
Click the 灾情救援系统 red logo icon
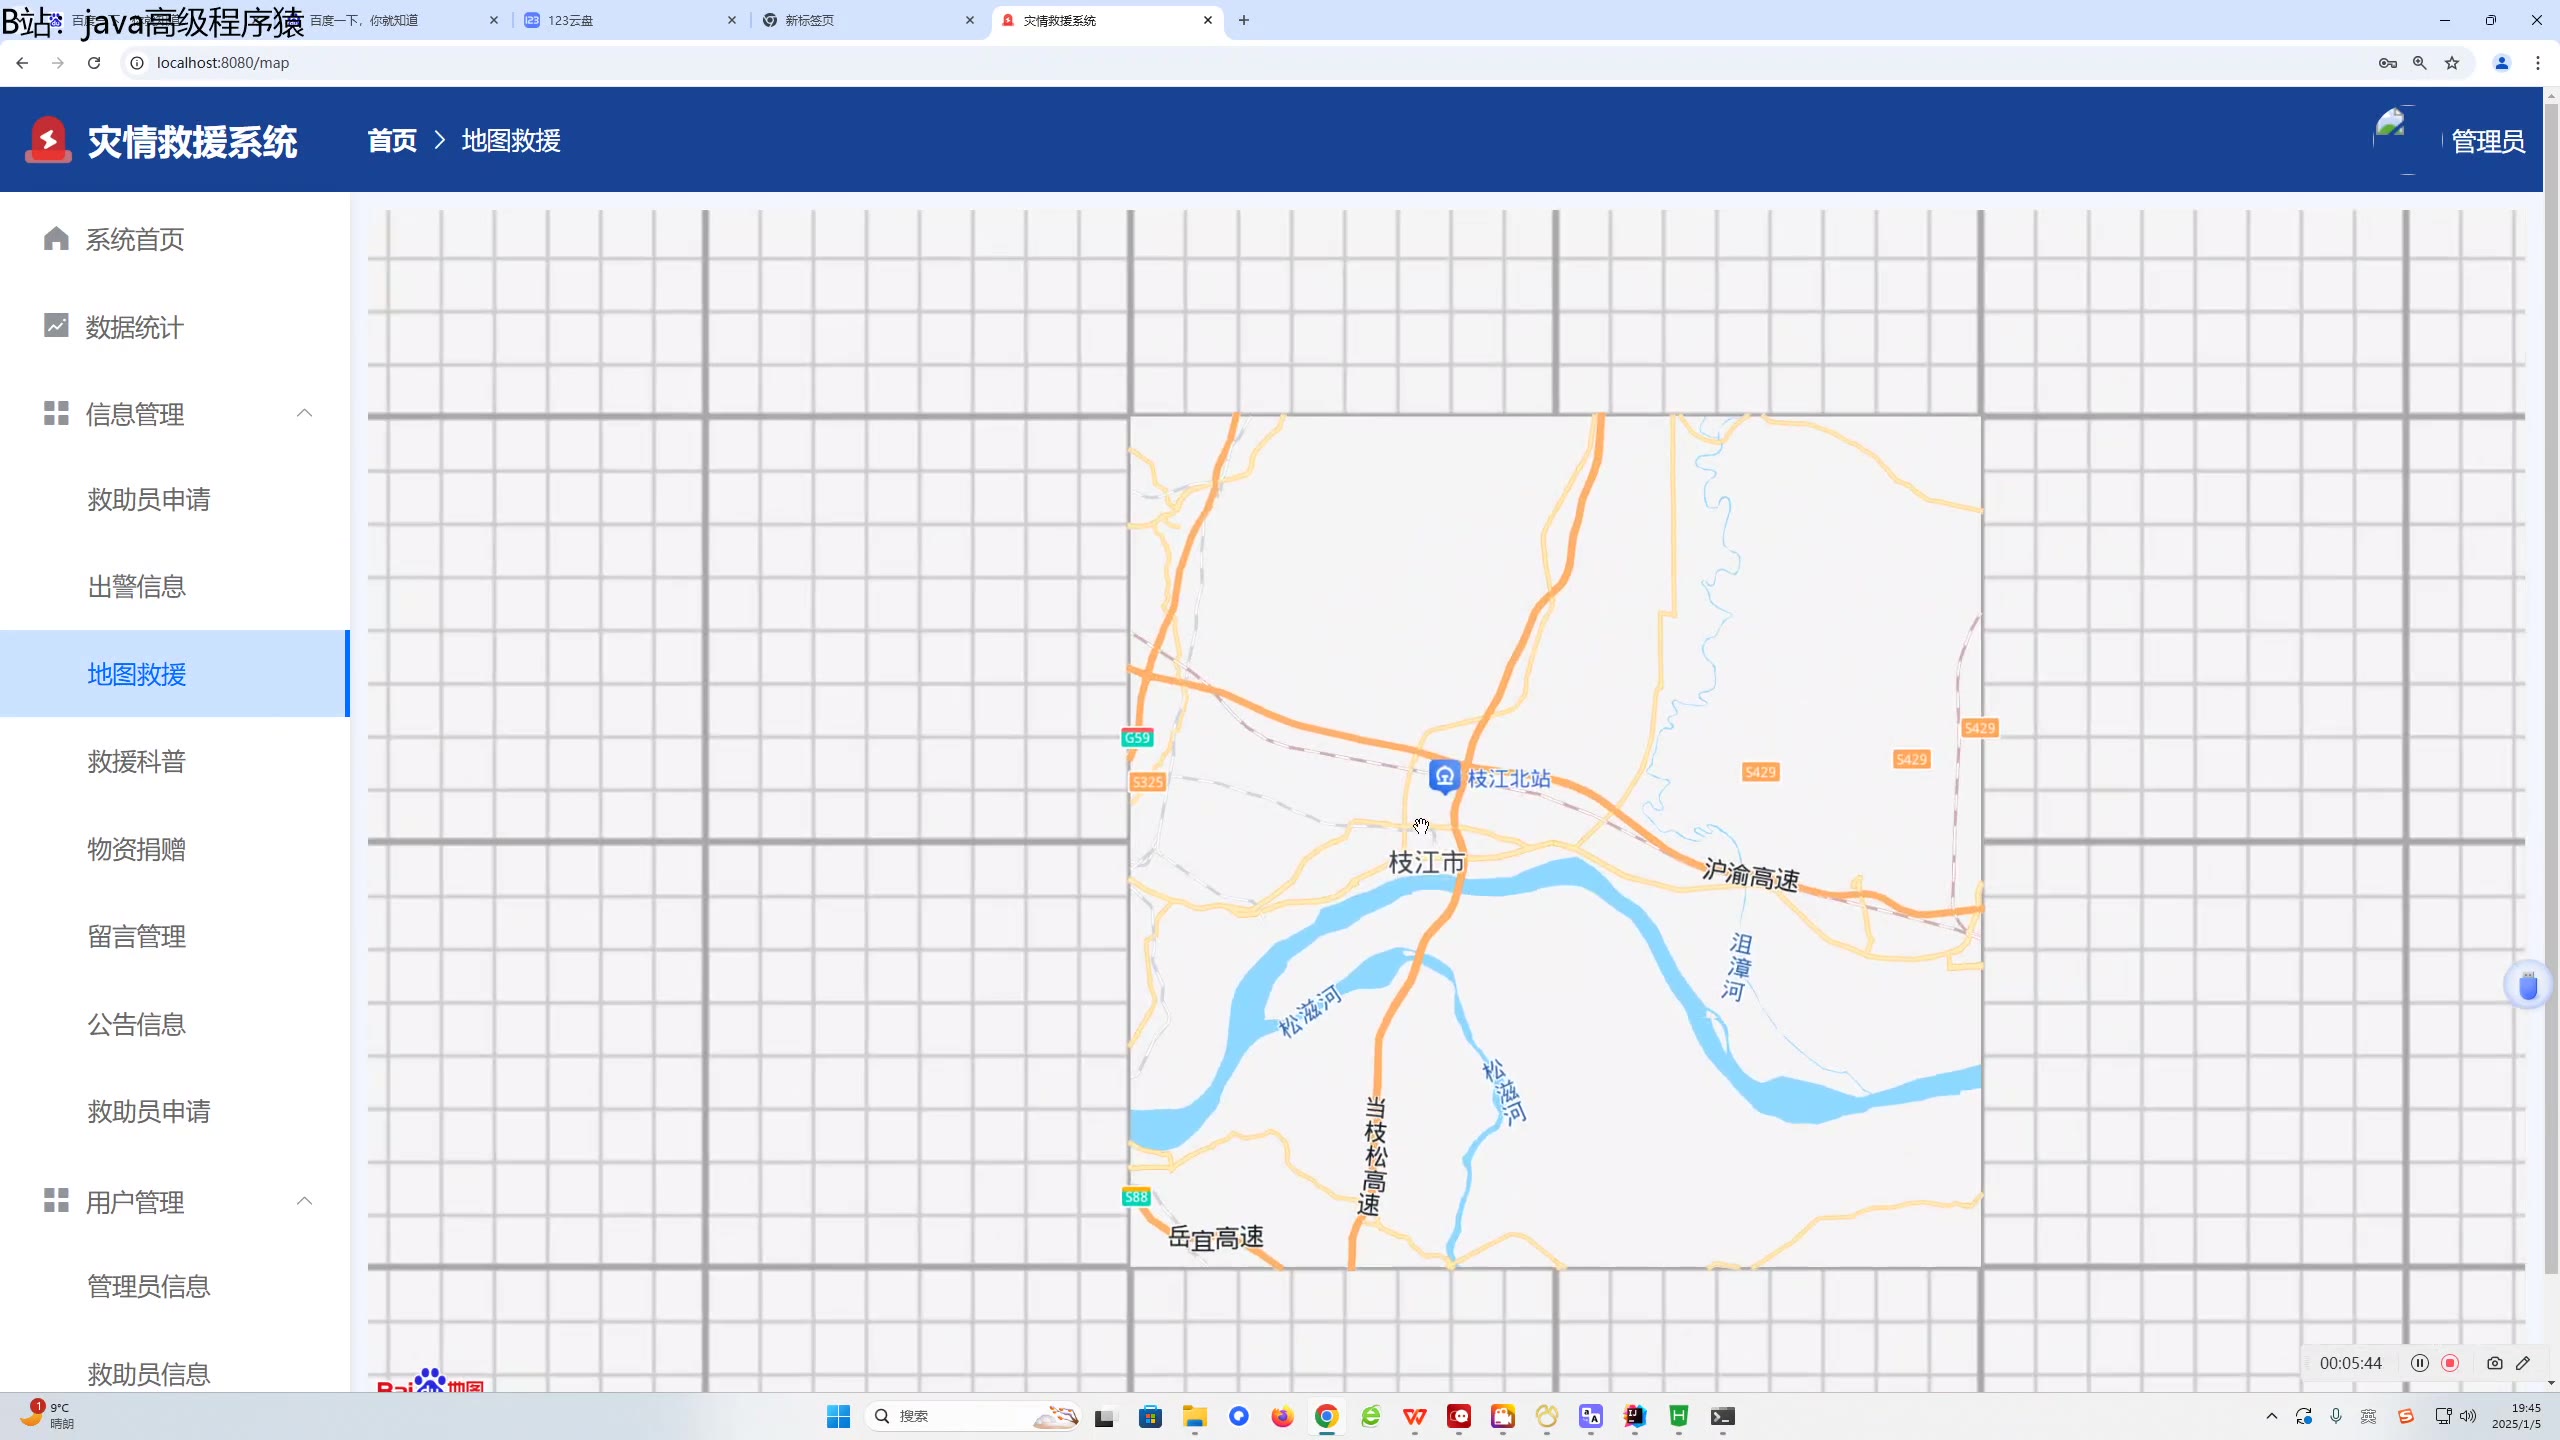[48, 140]
